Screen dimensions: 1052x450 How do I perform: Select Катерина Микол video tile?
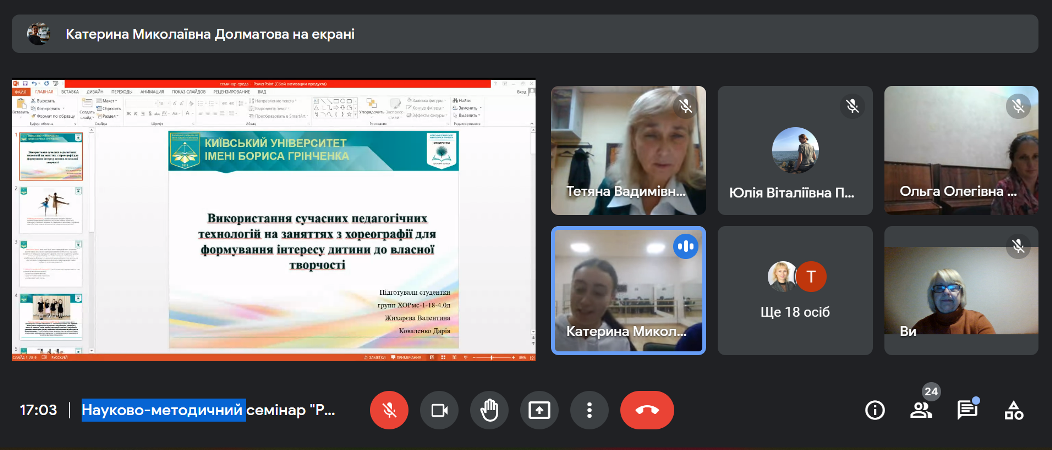pos(628,290)
